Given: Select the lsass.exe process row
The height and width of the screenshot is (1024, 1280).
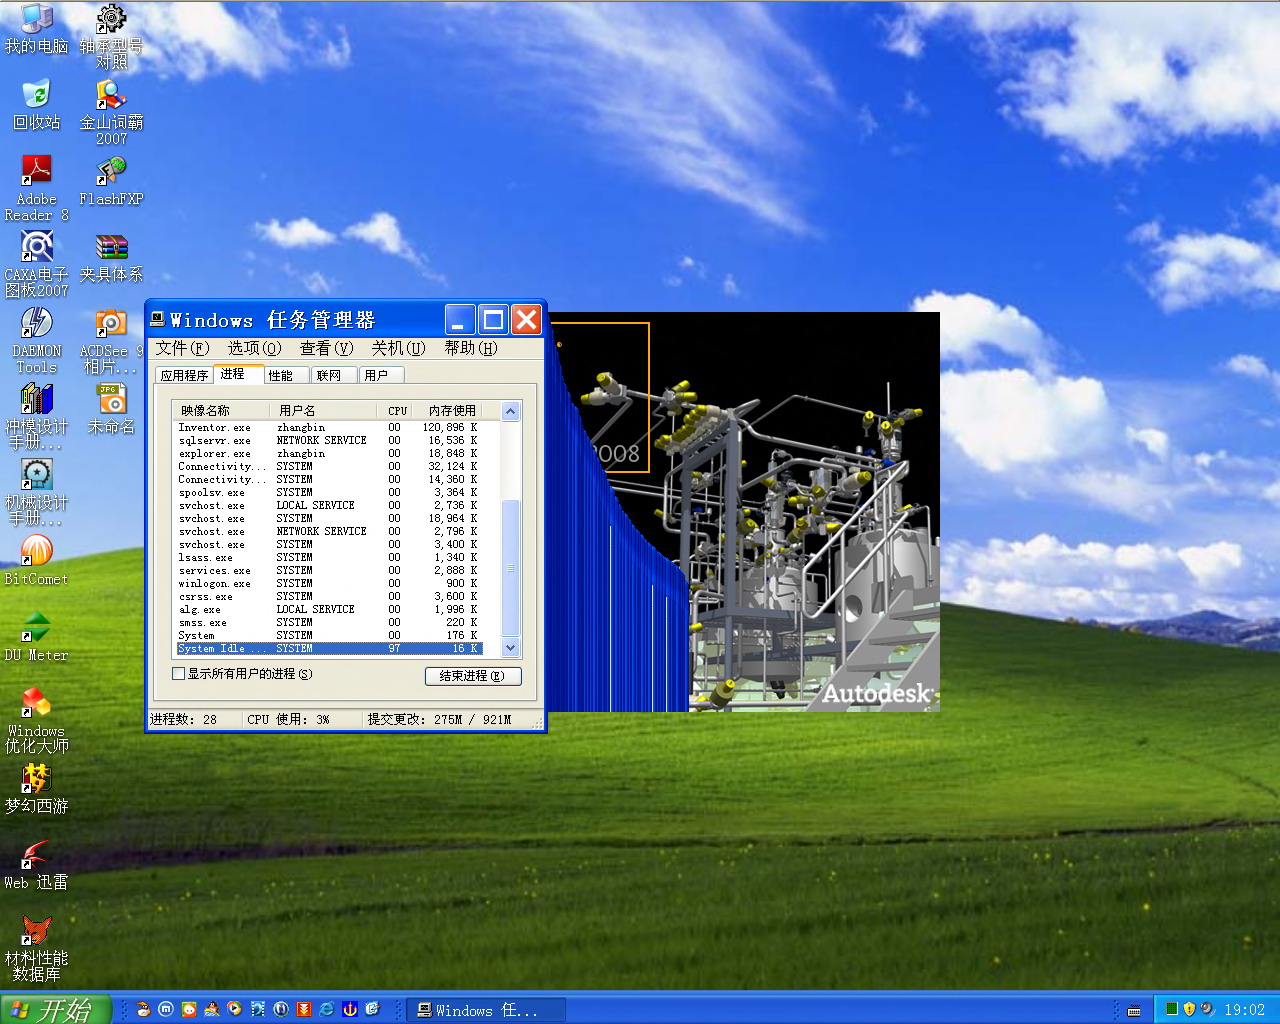Looking at the screenshot, I should click(x=328, y=557).
